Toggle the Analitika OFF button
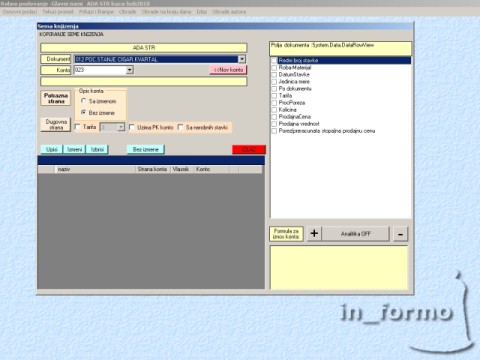The width and height of the screenshot is (480, 360). pyautogui.click(x=356, y=234)
